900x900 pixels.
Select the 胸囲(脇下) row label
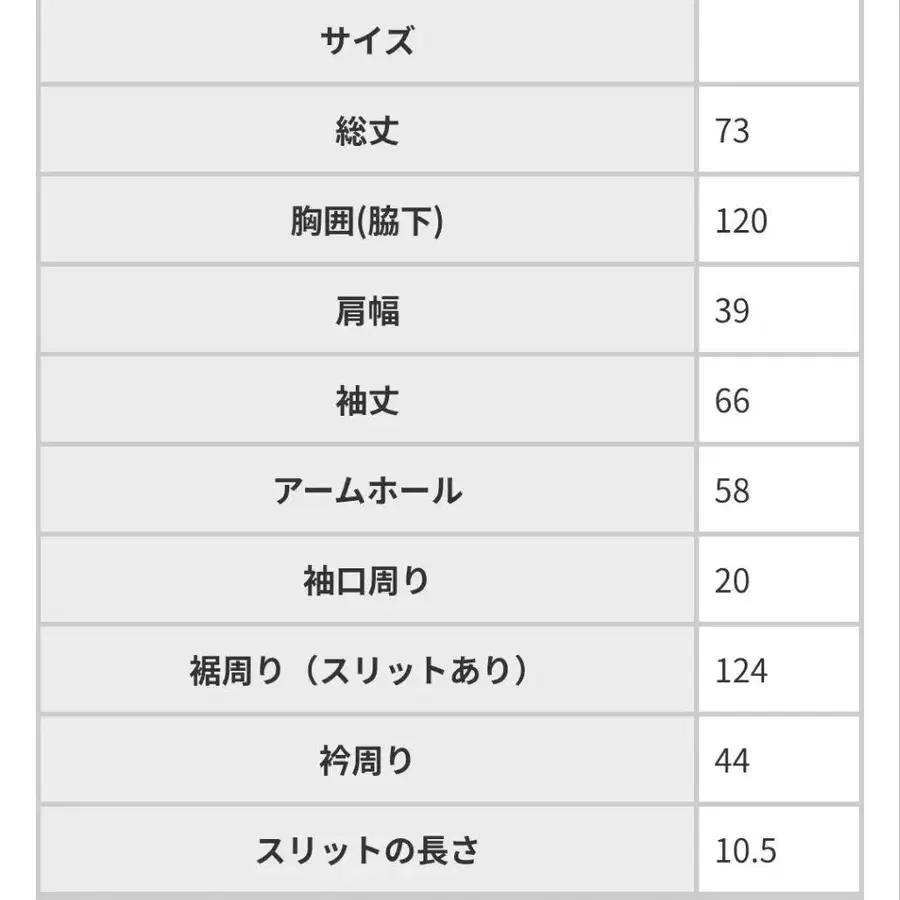coord(367,221)
